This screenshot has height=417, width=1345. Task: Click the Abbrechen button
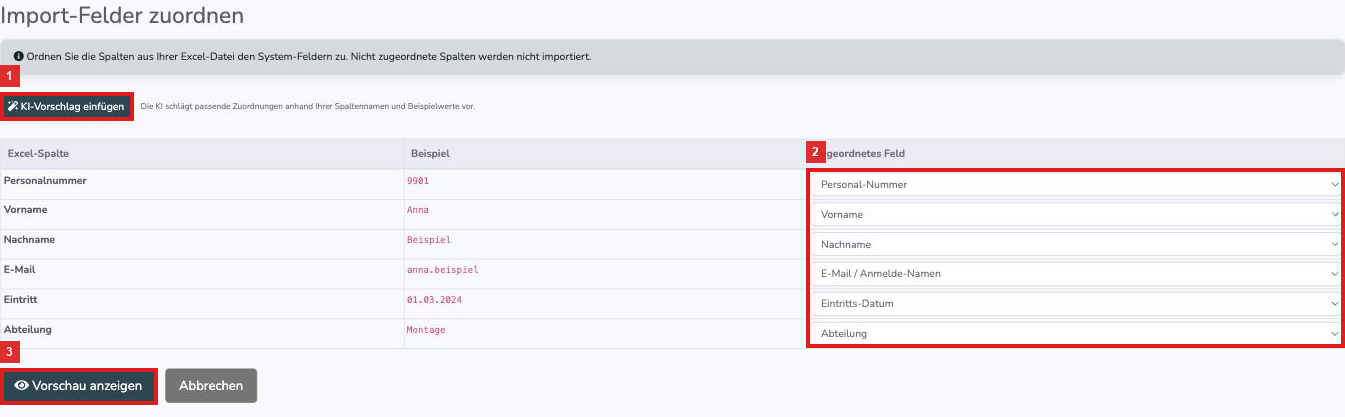point(211,385)
